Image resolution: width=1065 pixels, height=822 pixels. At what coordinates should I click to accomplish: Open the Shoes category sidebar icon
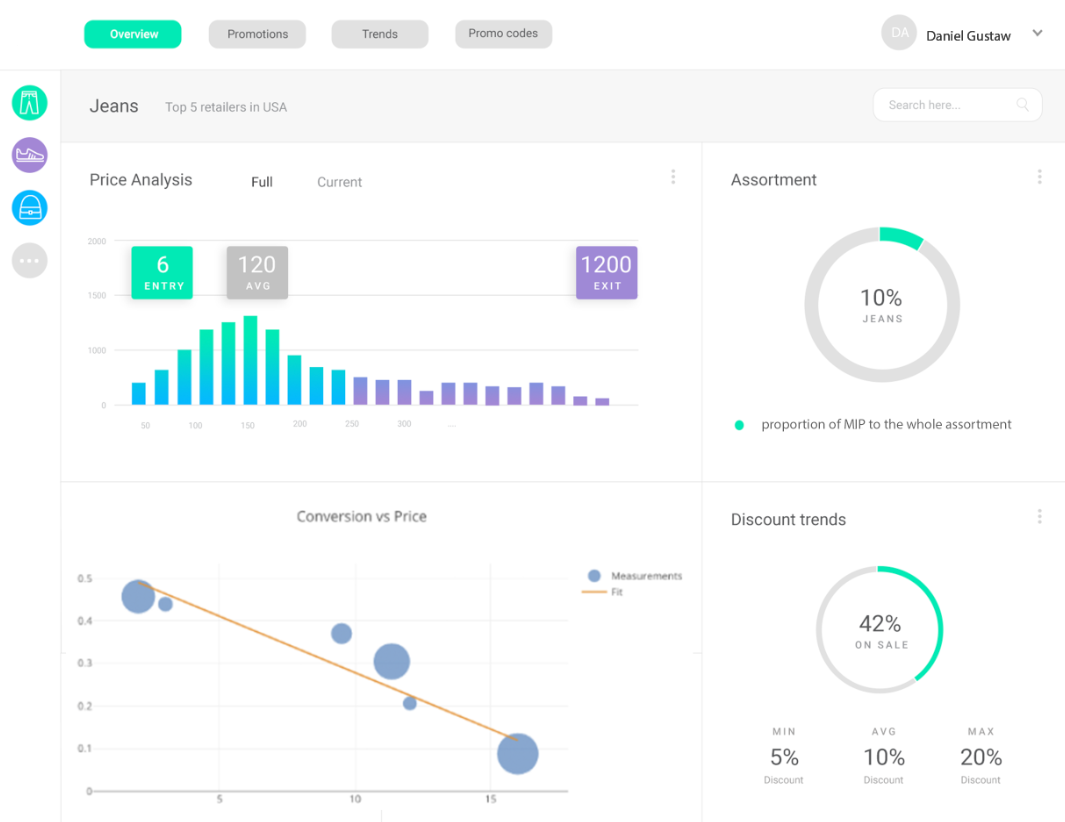point(29,155)
